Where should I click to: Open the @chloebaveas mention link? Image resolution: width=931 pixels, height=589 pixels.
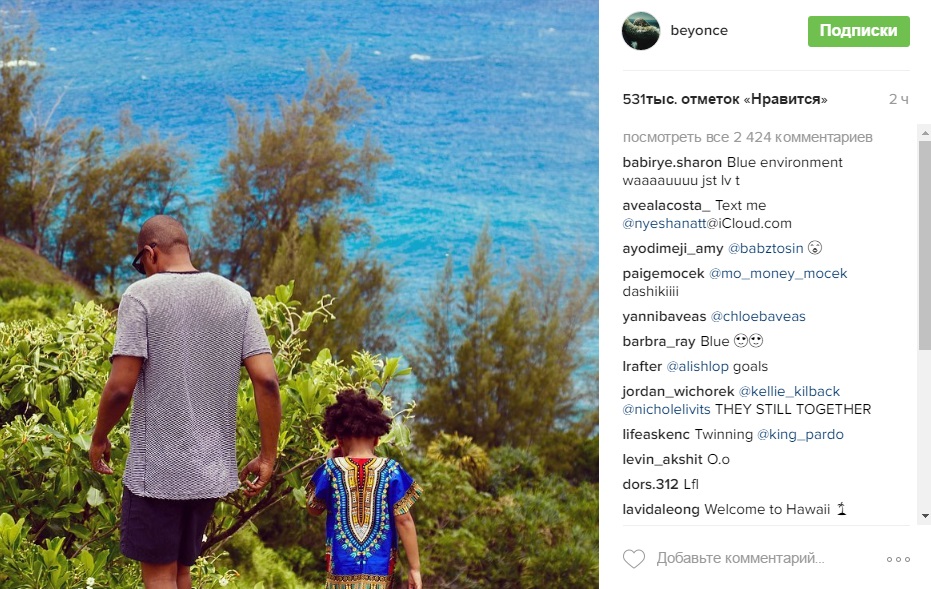coord(758,316)
